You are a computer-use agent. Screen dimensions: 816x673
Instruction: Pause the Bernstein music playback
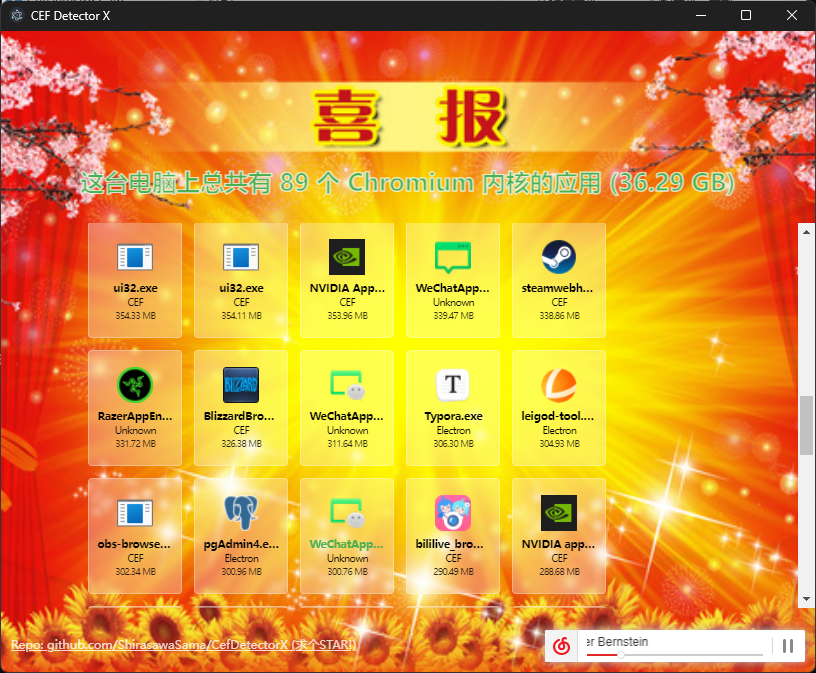[788, 646]
